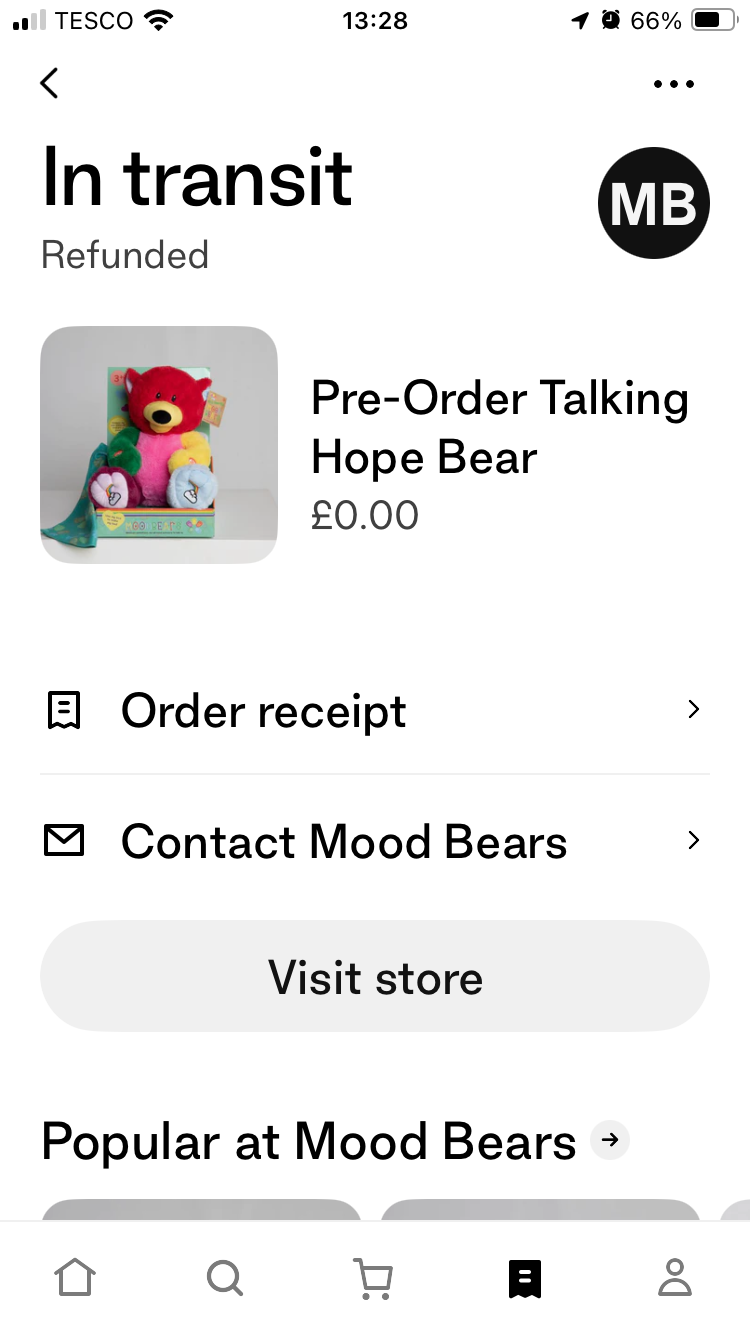Open the account profile tab
The width and height of the screenshot is (750, 1334).
point(675,1277)
